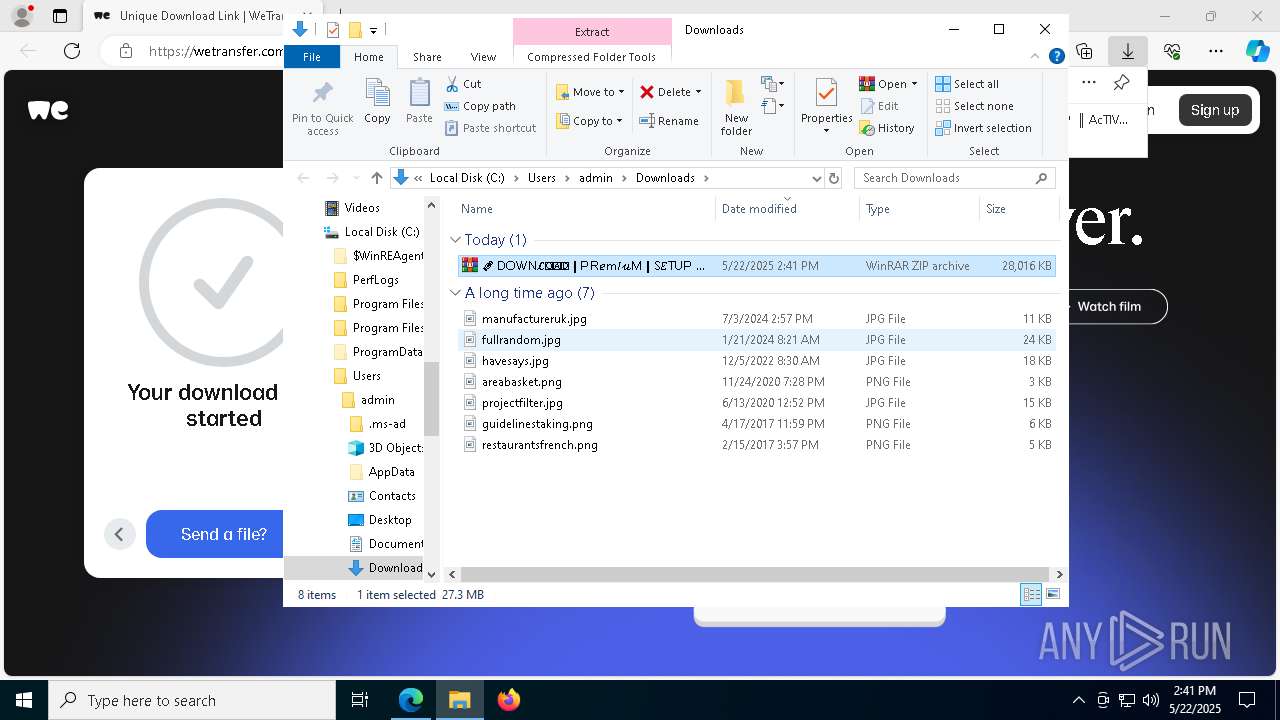Switch to the Home ribbon tab
Image resolution: width=1280 pixels, height=720 pixels.
368,57
